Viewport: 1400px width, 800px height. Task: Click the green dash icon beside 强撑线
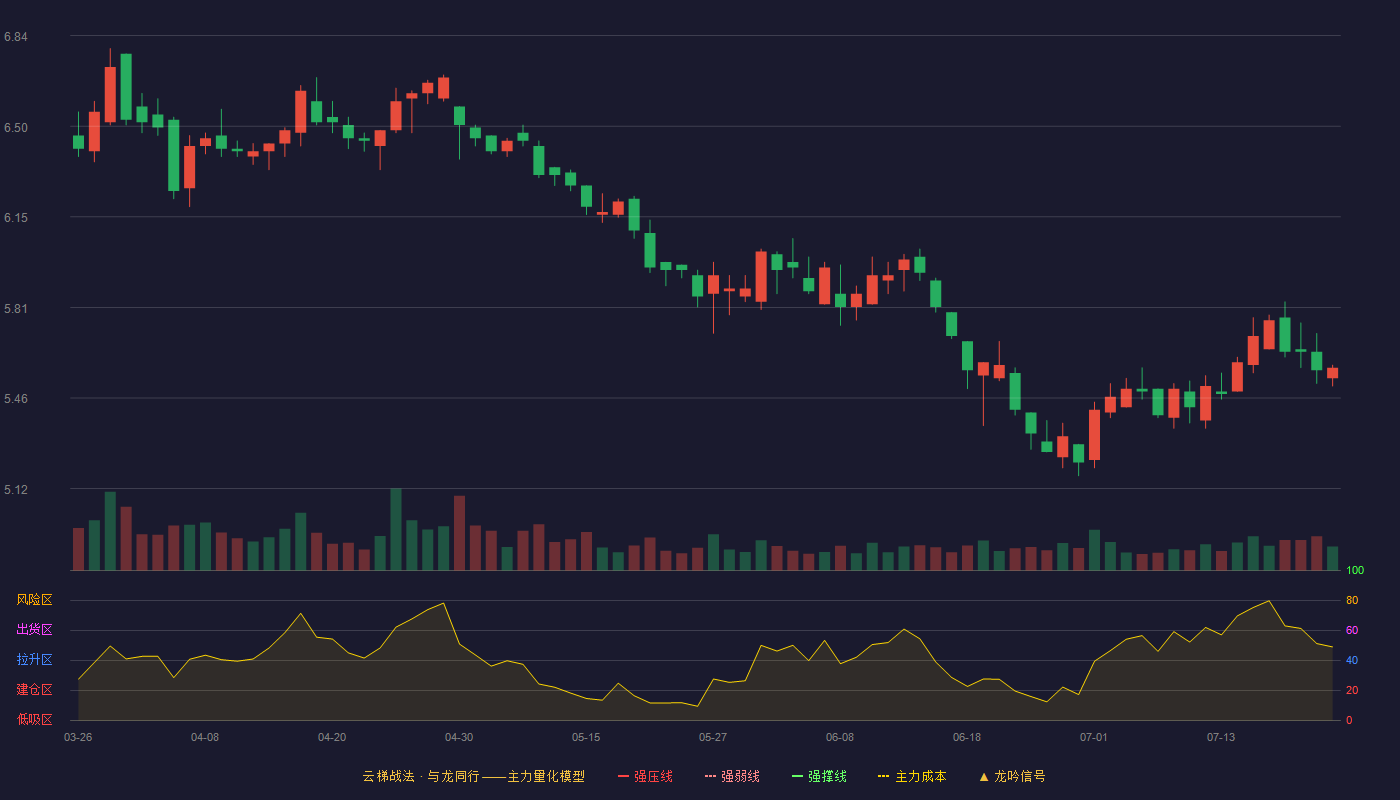point(797,776)
